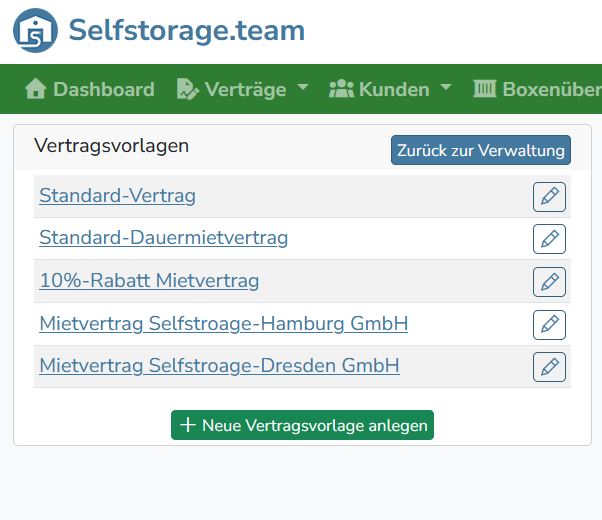Click the Selfstorage.team title text
The image size is (602, 520).
point(186,31)
